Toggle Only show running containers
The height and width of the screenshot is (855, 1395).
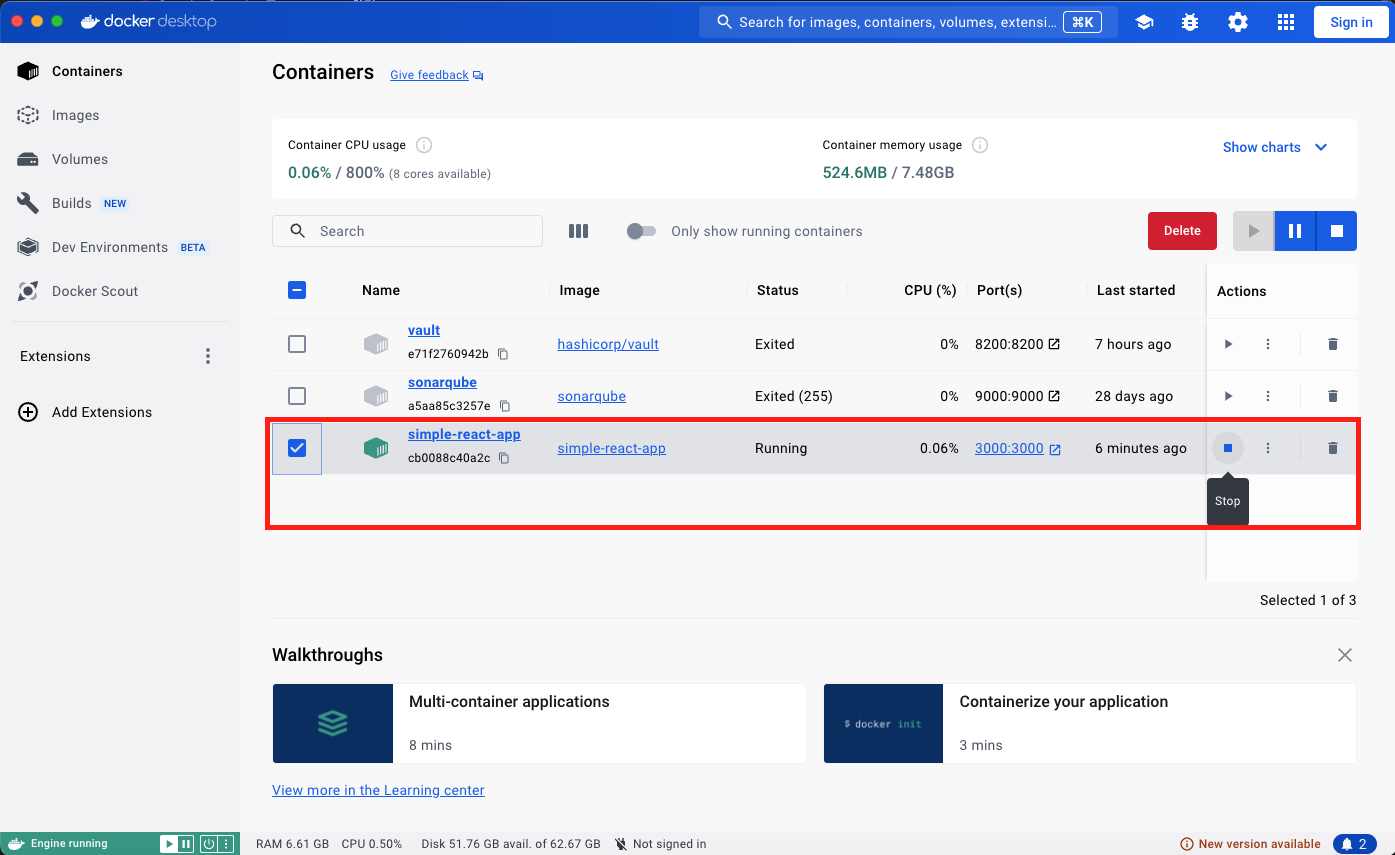(641, 231)
